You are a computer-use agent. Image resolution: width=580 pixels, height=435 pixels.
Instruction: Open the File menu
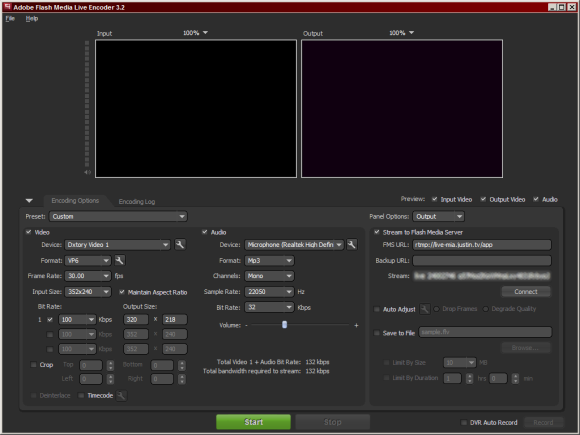coord(10,18)
